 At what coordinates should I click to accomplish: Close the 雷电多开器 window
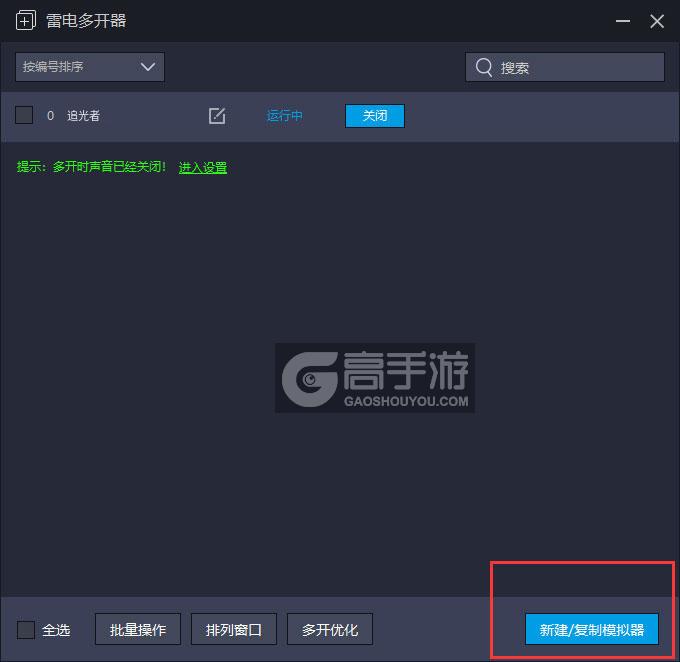click(657, 21)
